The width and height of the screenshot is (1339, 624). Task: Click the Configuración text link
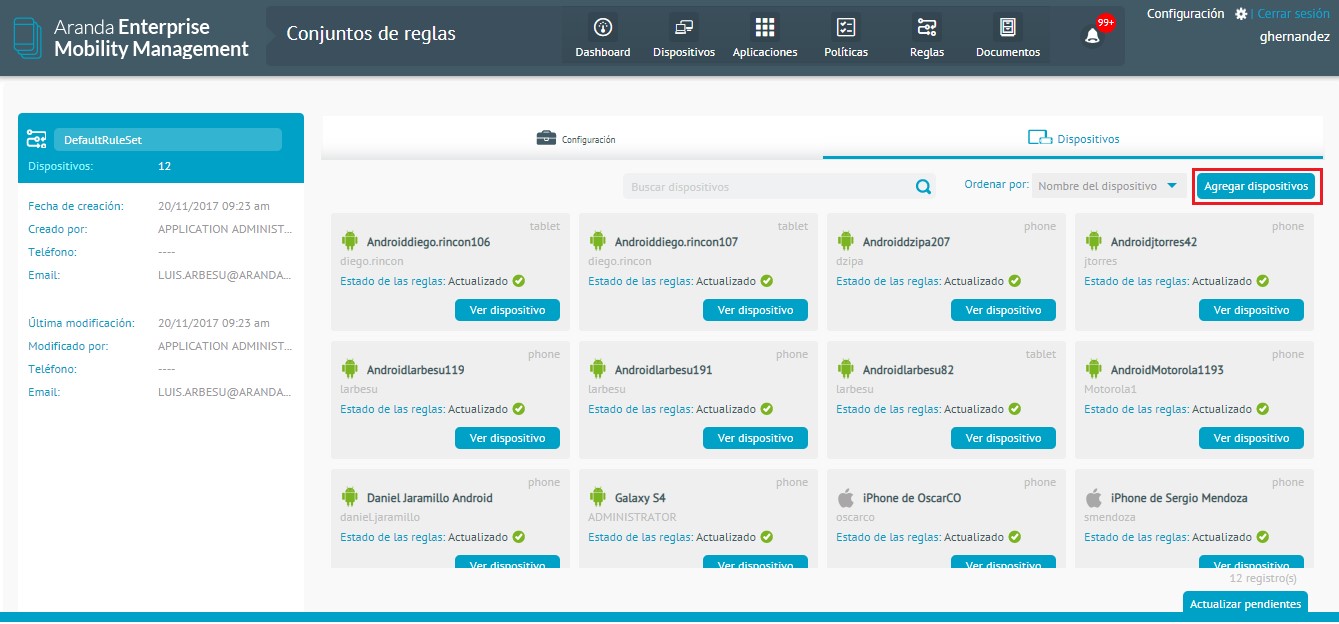coord(1186,14)
